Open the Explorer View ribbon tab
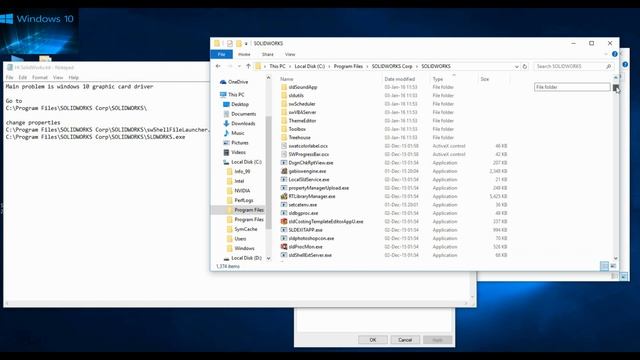Screen dimensions: 640x360 (x=290, y=54)
